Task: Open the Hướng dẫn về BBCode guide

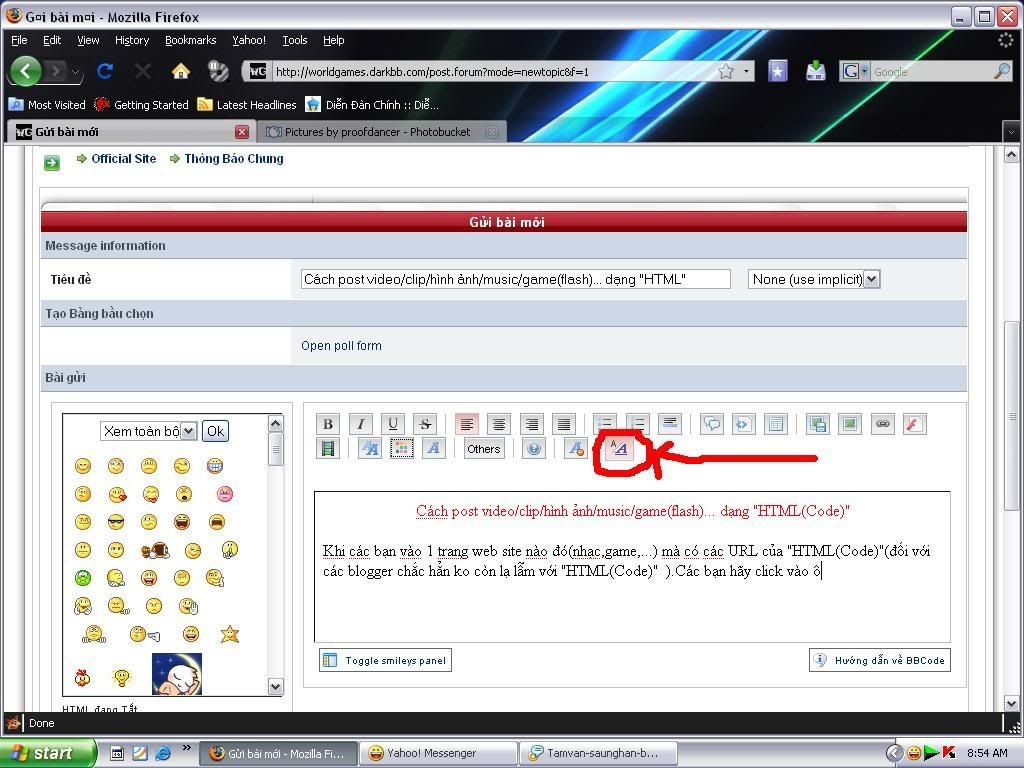Action: (880, 660)
